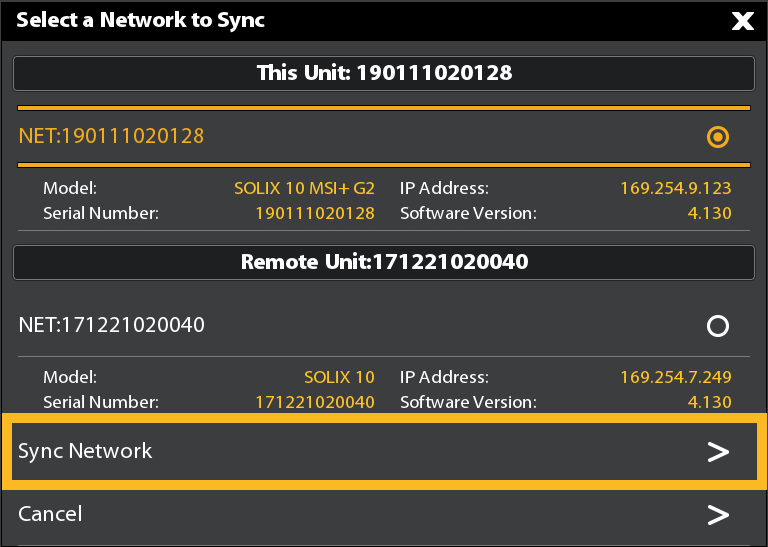Viewport: 768px width, 547px height.
Task: Click the Cancel row arrow
Action: [x=718, y=514]
